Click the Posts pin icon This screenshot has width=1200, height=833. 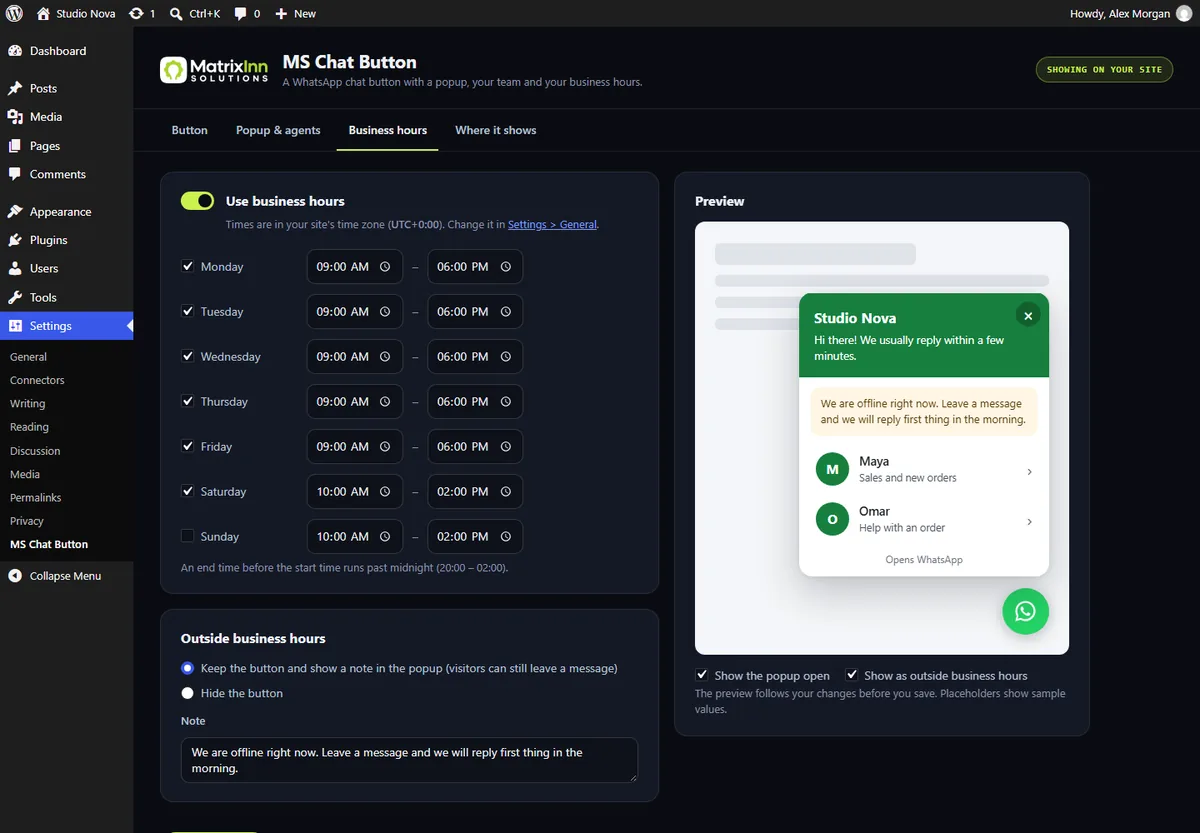15,88
